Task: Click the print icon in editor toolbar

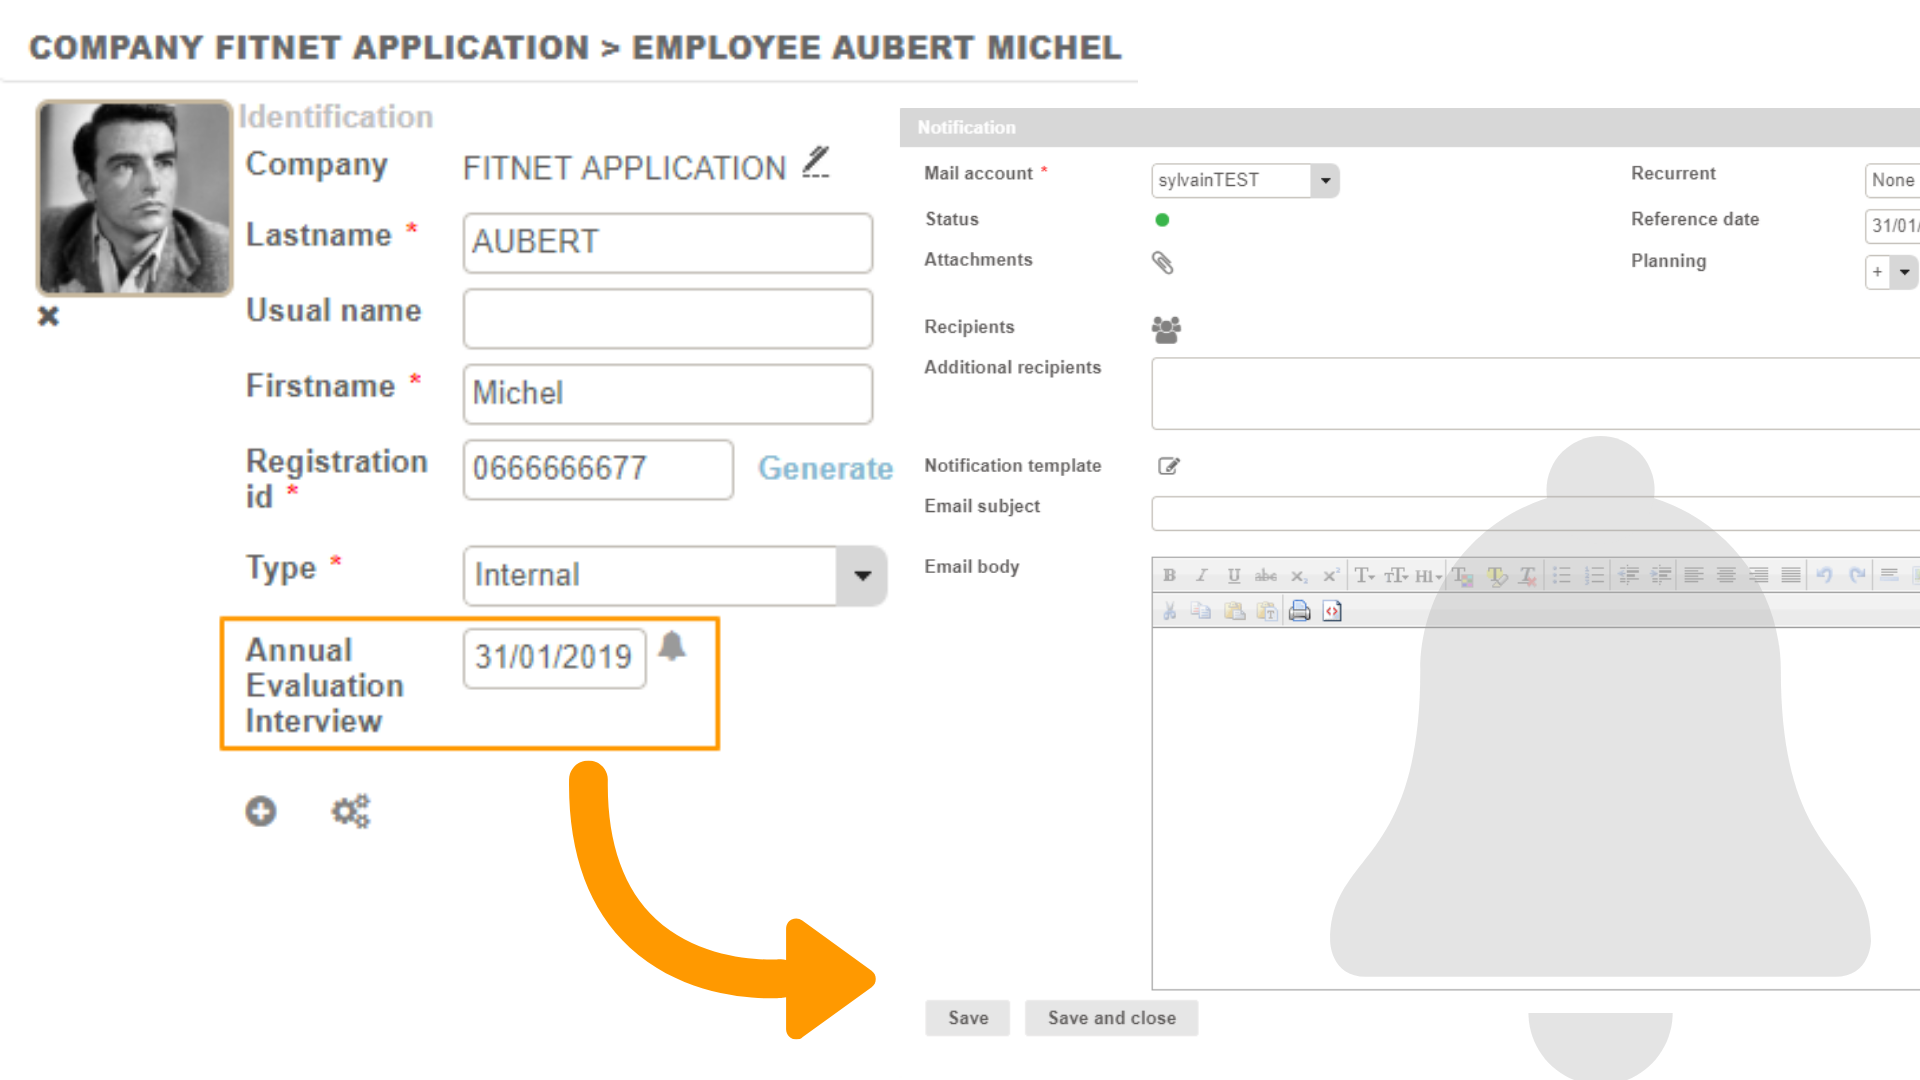Action: [x=1299, y=611]
